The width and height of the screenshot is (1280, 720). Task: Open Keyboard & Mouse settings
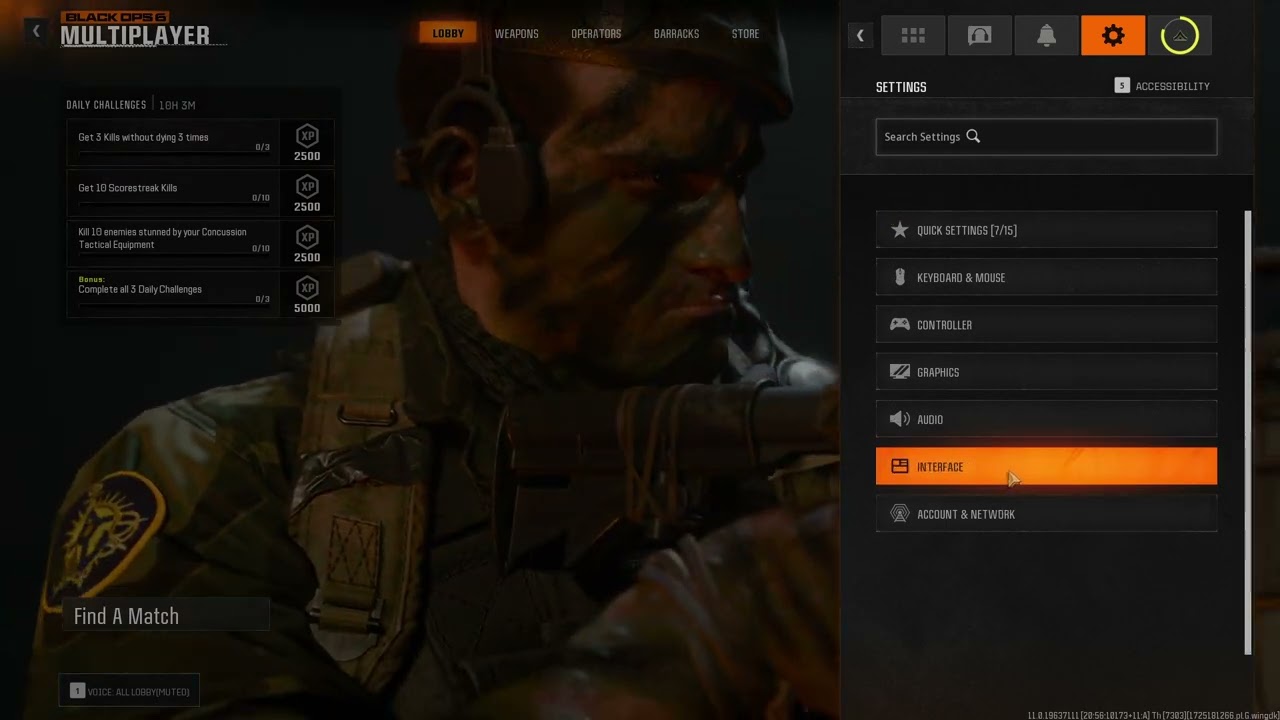click(x=1046, y=277)
